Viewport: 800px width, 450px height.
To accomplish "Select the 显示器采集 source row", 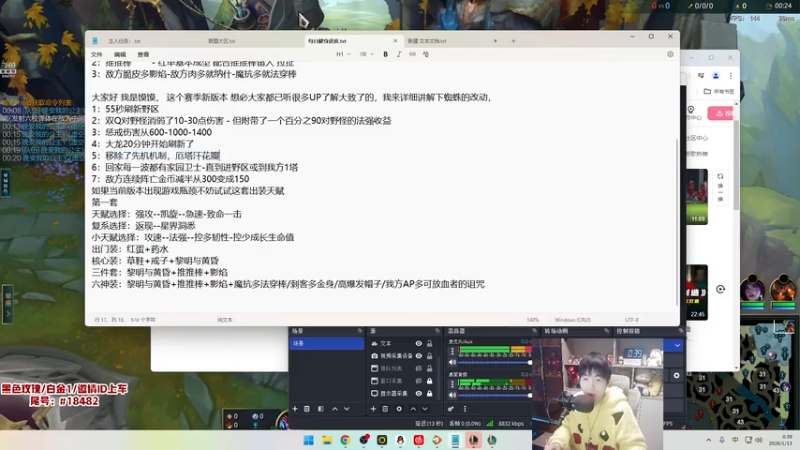I will coord(393,393).
